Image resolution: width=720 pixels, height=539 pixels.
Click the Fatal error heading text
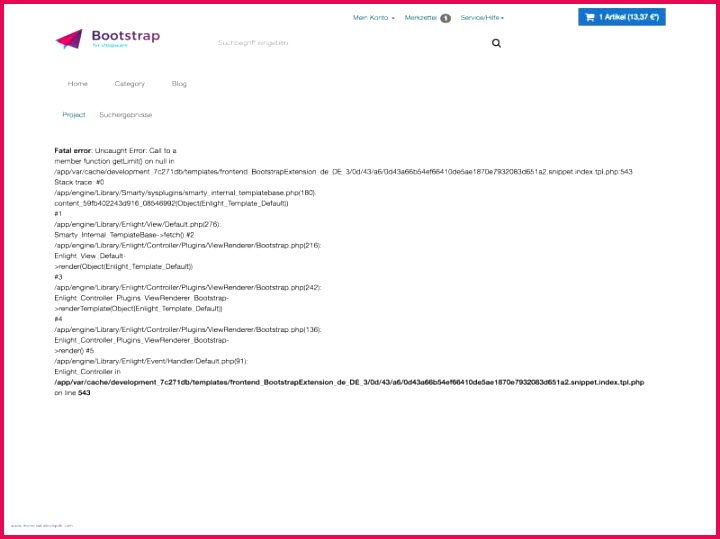(x=72, y=150)
